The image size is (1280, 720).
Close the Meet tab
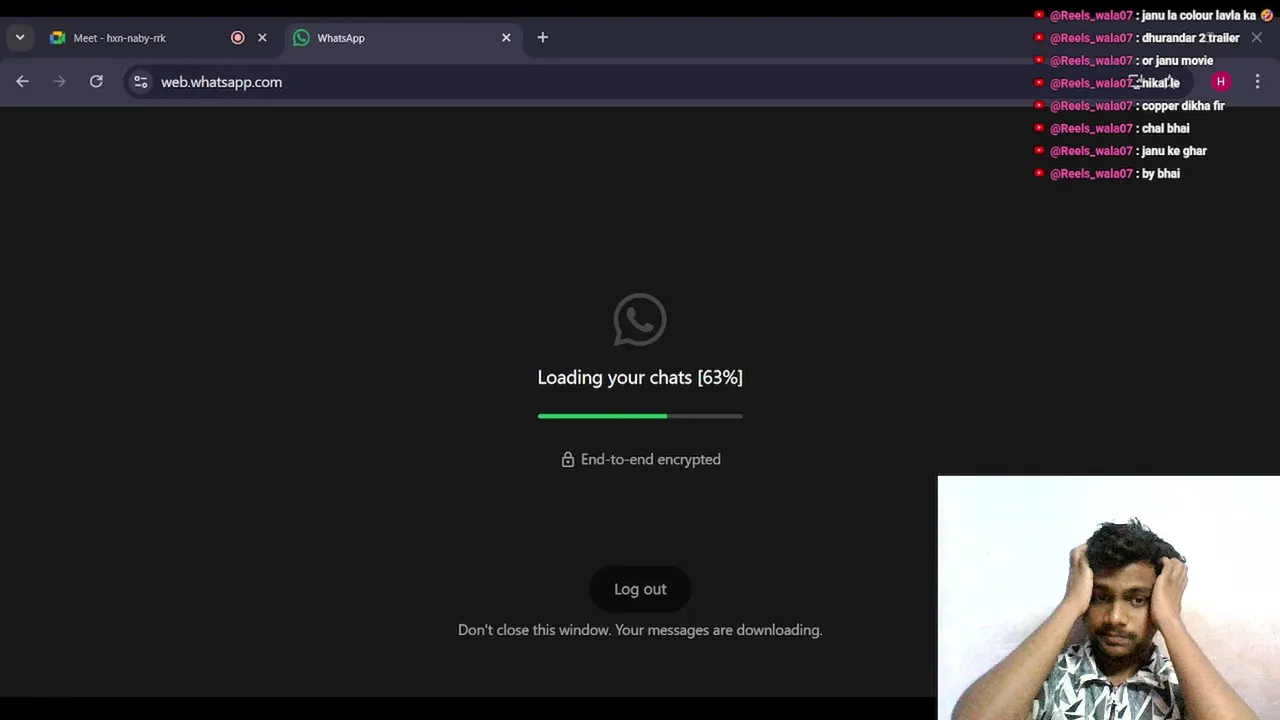point(262,38)
